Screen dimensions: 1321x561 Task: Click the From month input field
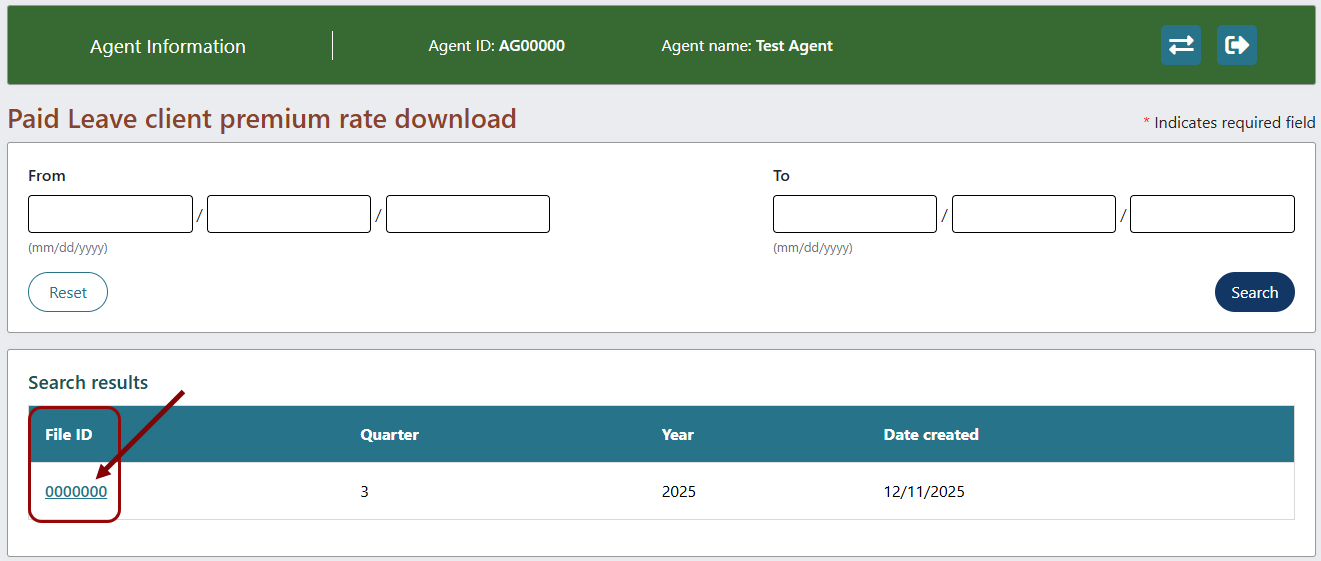(x=110, y=214)
